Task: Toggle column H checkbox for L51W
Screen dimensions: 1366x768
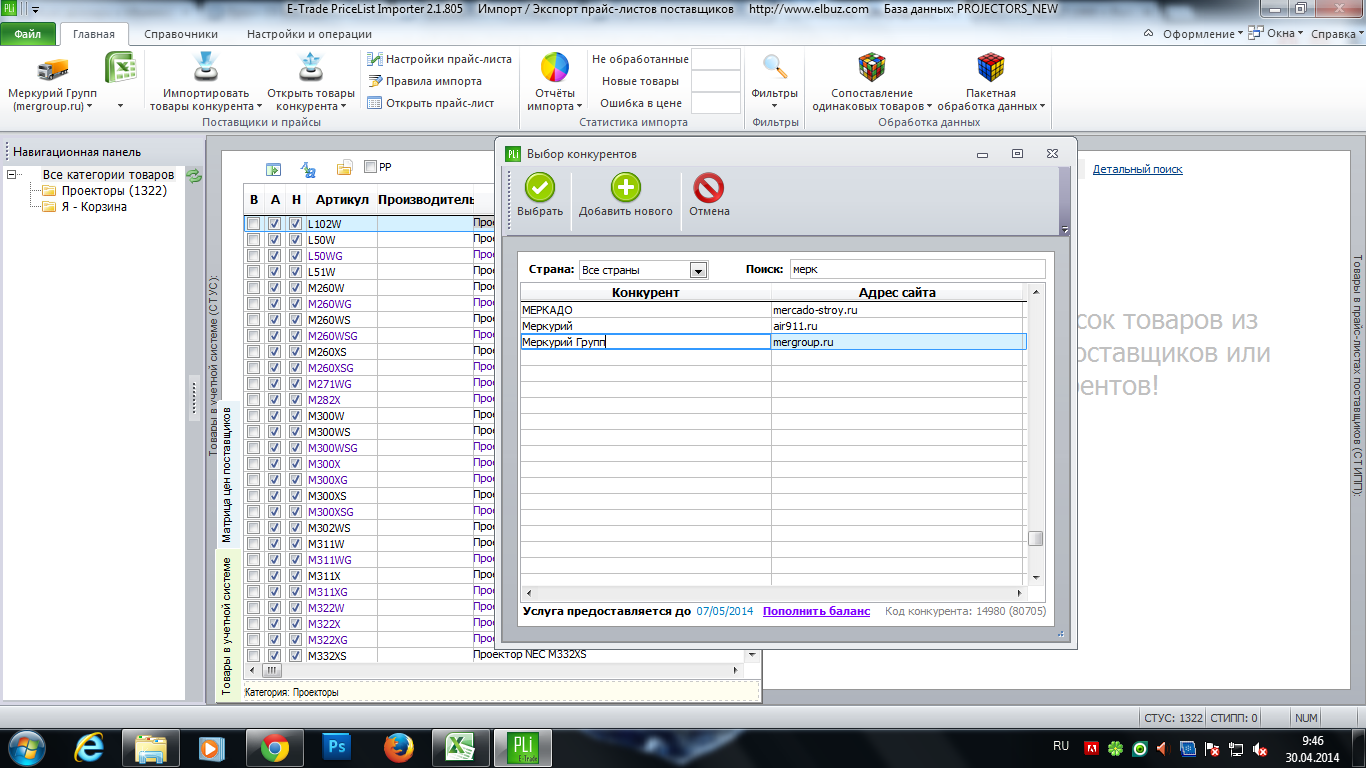Action: 295,272
